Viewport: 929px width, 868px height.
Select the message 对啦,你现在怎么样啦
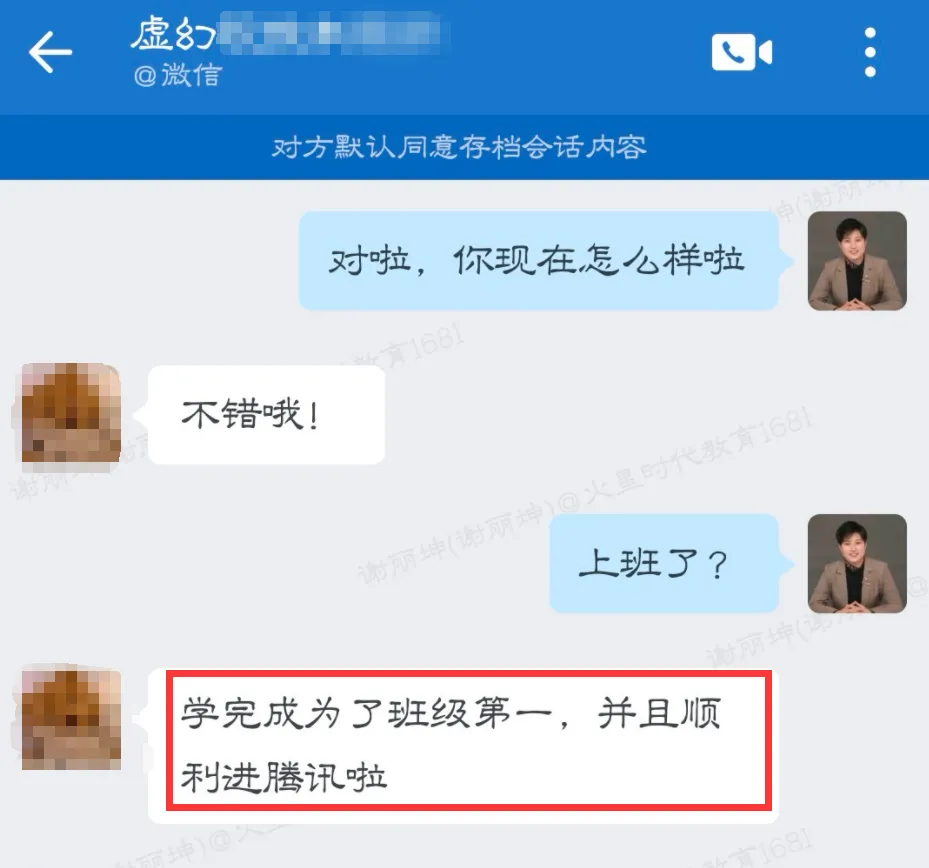click(538, 261)
